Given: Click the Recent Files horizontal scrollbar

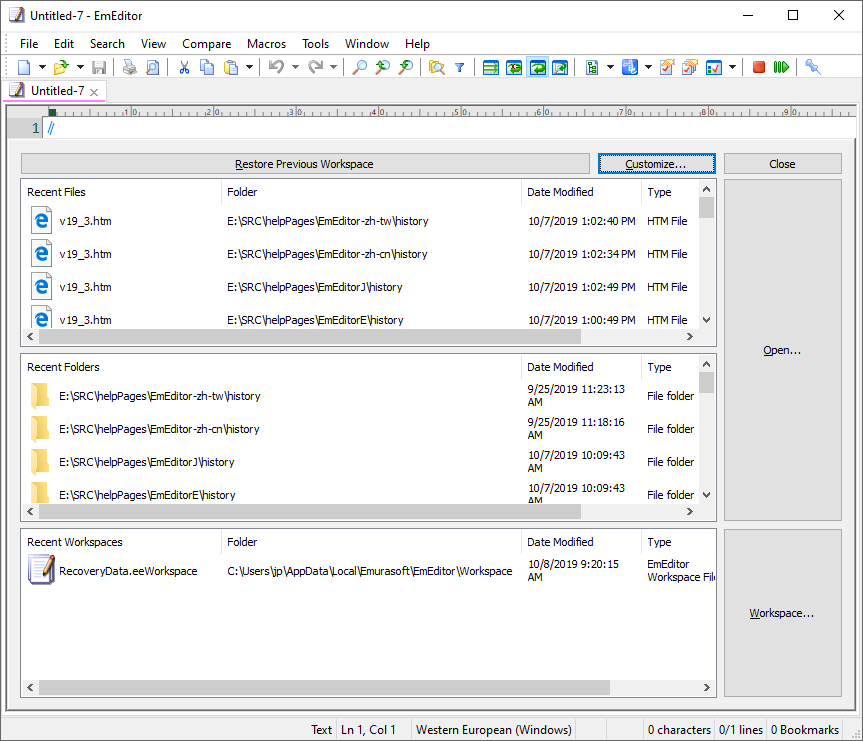Looking at the screenshot, I should point(310,336).
